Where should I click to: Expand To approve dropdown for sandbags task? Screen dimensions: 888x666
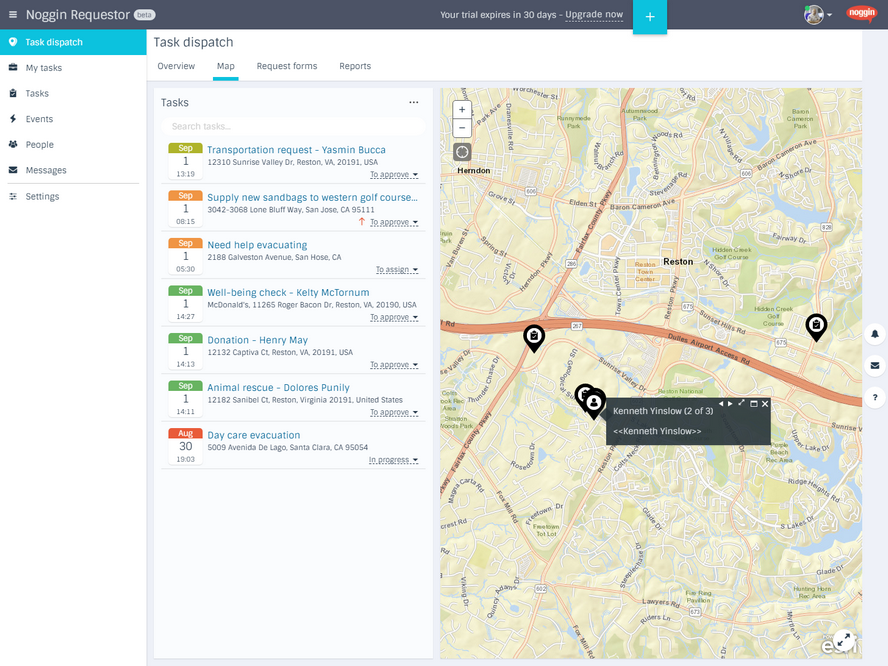(x=394, y=222)
